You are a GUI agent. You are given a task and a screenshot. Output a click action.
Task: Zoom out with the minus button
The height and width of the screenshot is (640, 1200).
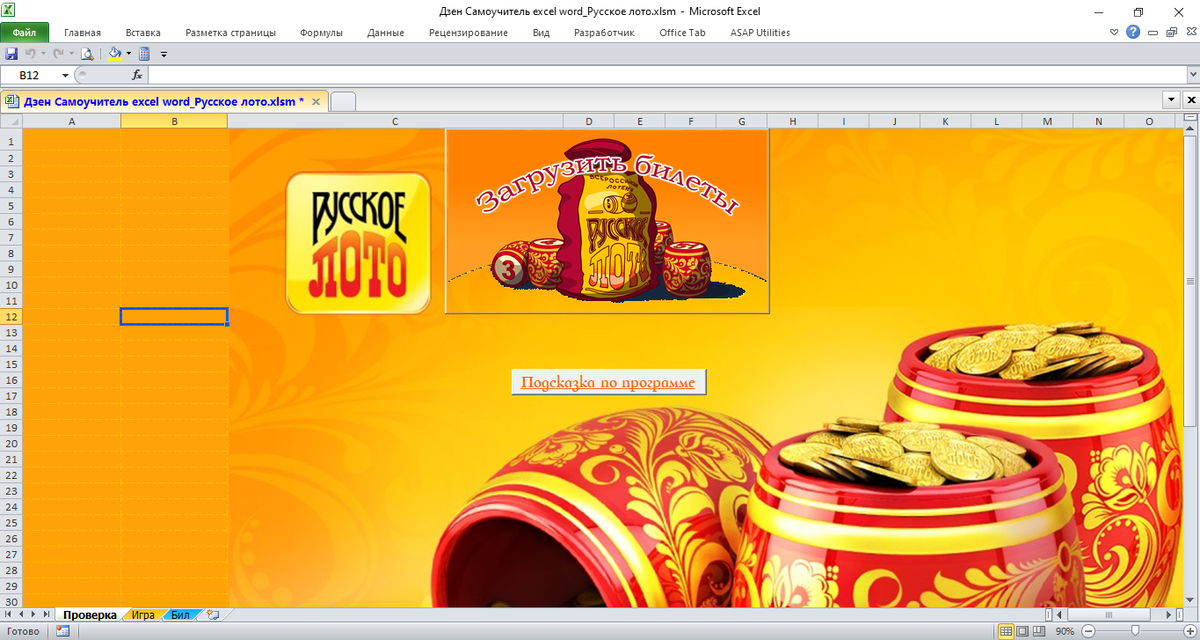[1087, 631]
